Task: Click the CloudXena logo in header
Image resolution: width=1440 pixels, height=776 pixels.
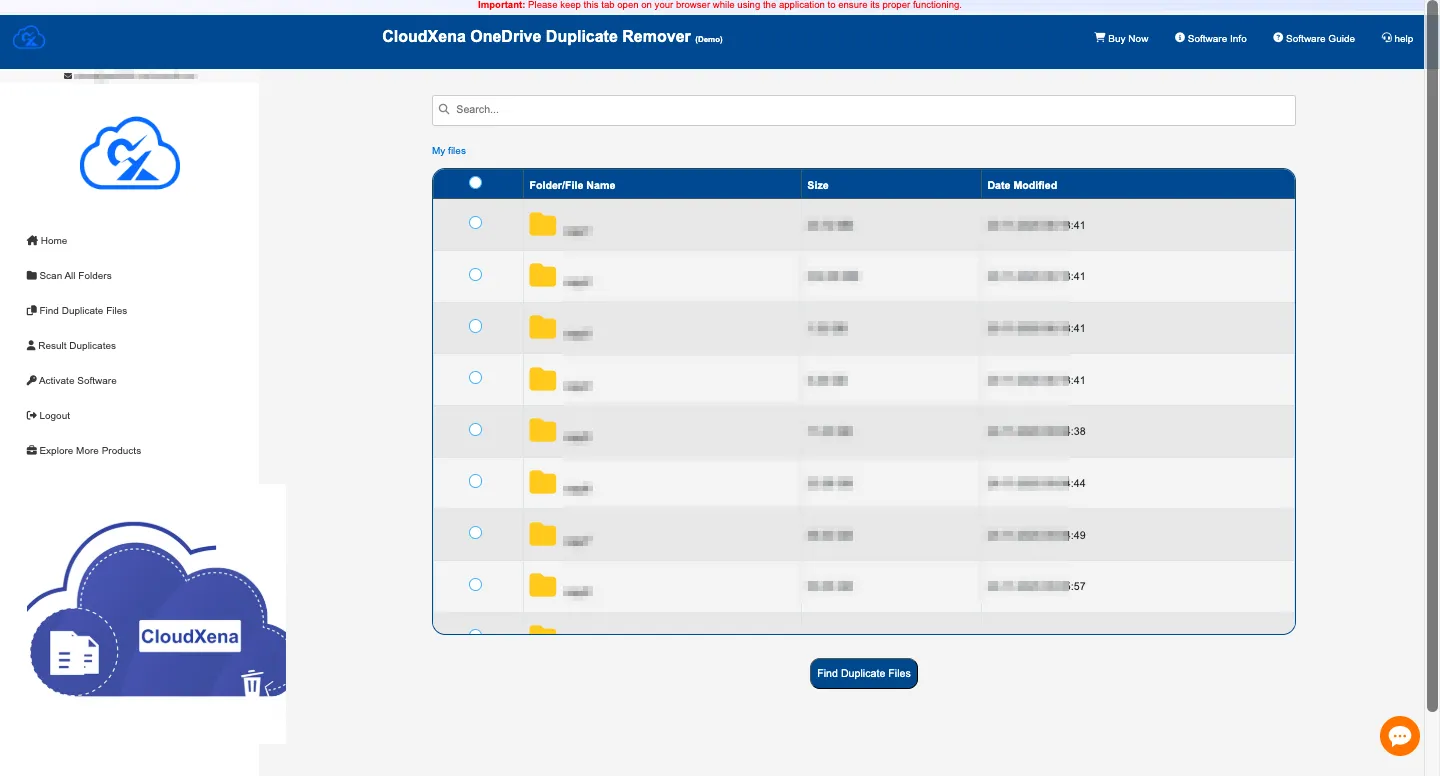Action: (29, 38)
